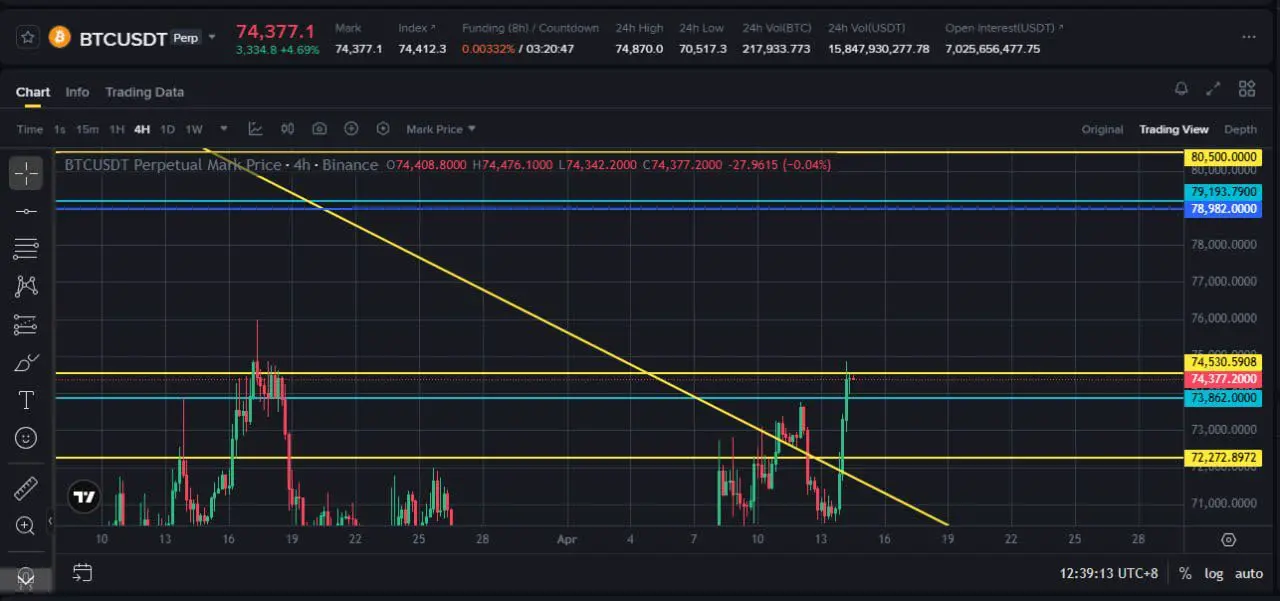Click the 72,272.8972 yellow price label
Screen dimensions: 1280x601
pos(1224,458)
